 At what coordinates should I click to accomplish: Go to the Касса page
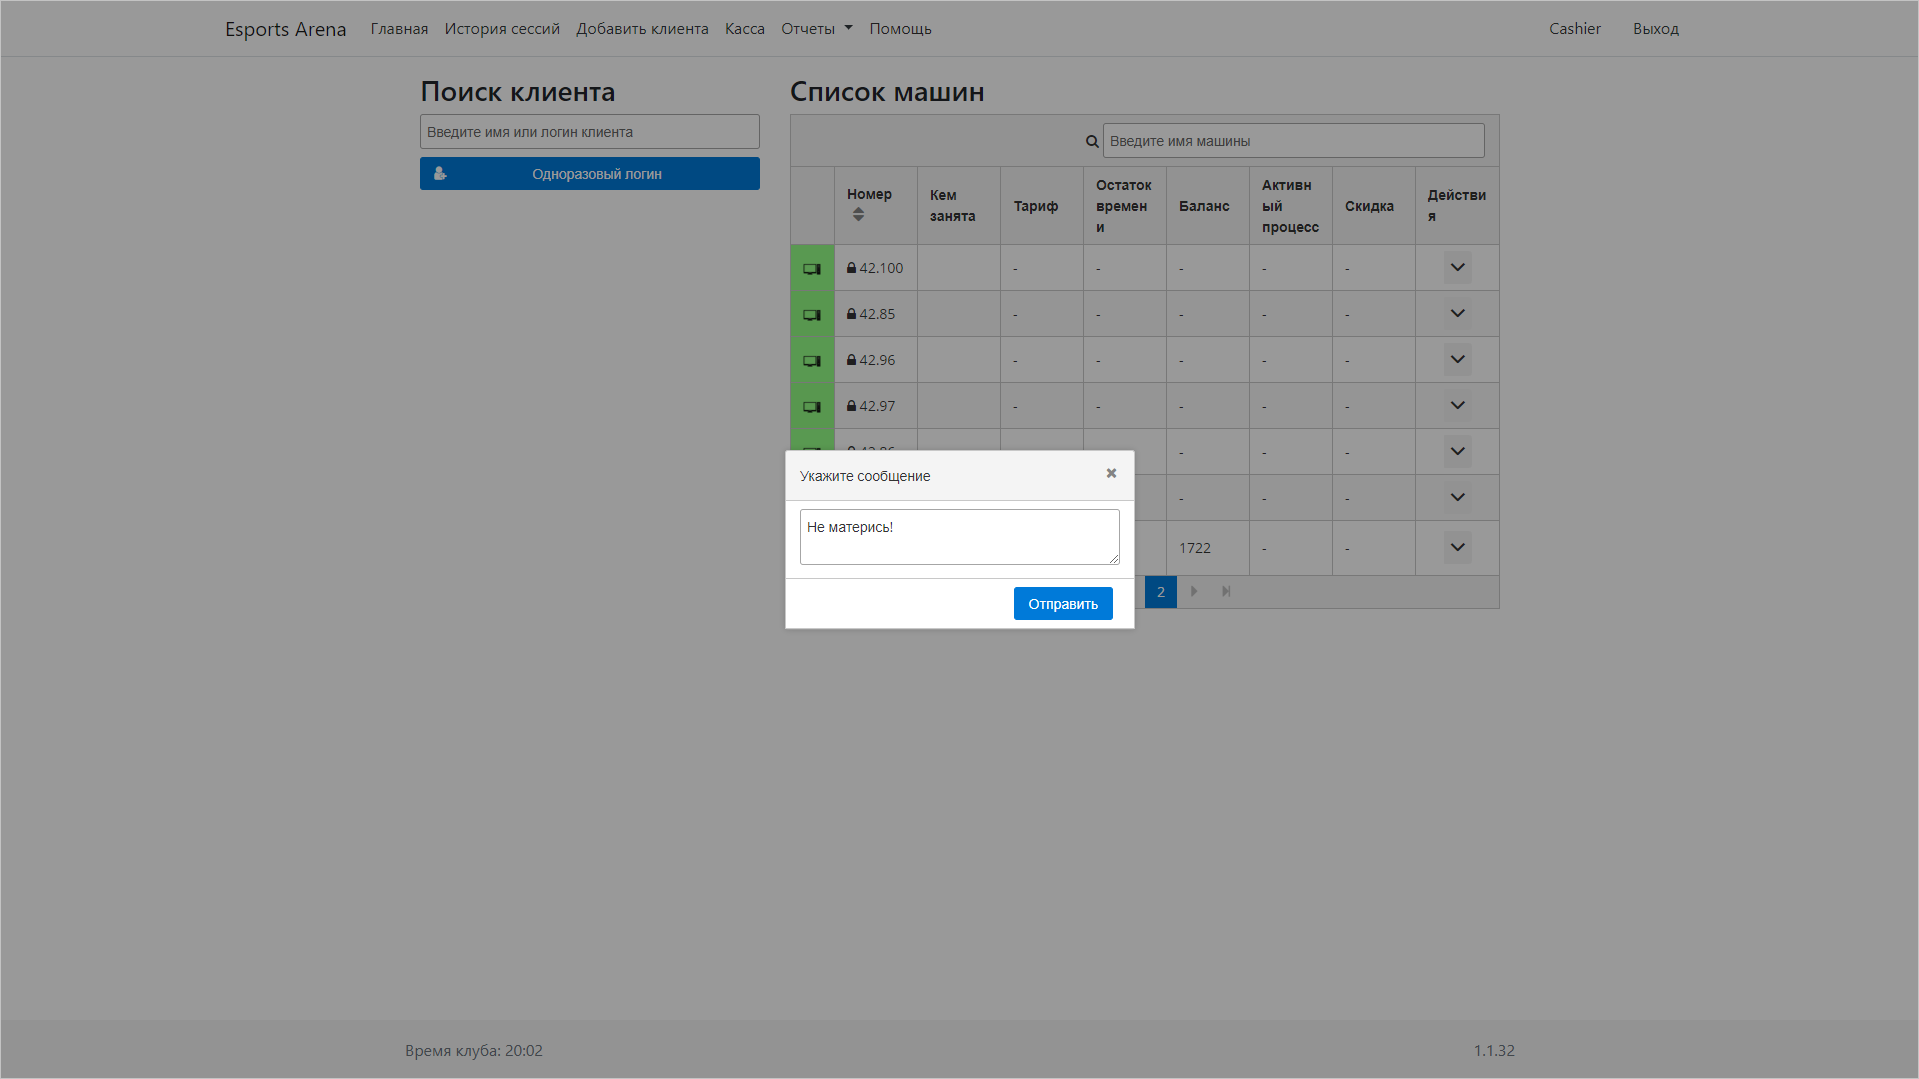pyautogui.click(x=744, y=29)
